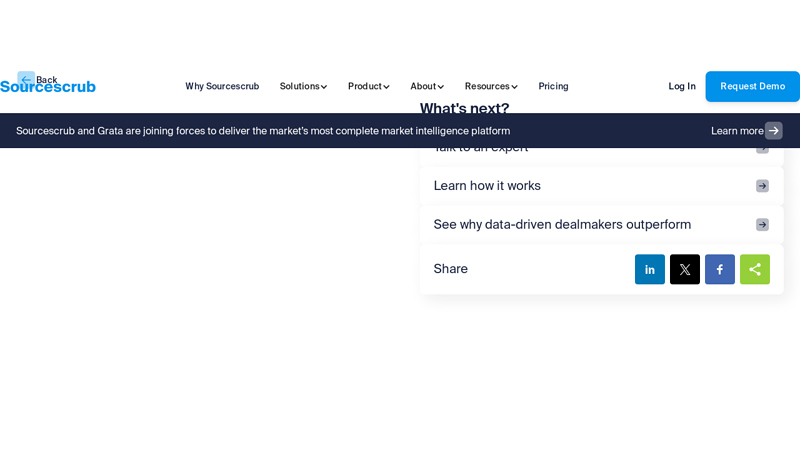800x450 pixels.
Task: Open the green ShareThis sharing icon
Action: pyautogui.click(x=755, y=269)
